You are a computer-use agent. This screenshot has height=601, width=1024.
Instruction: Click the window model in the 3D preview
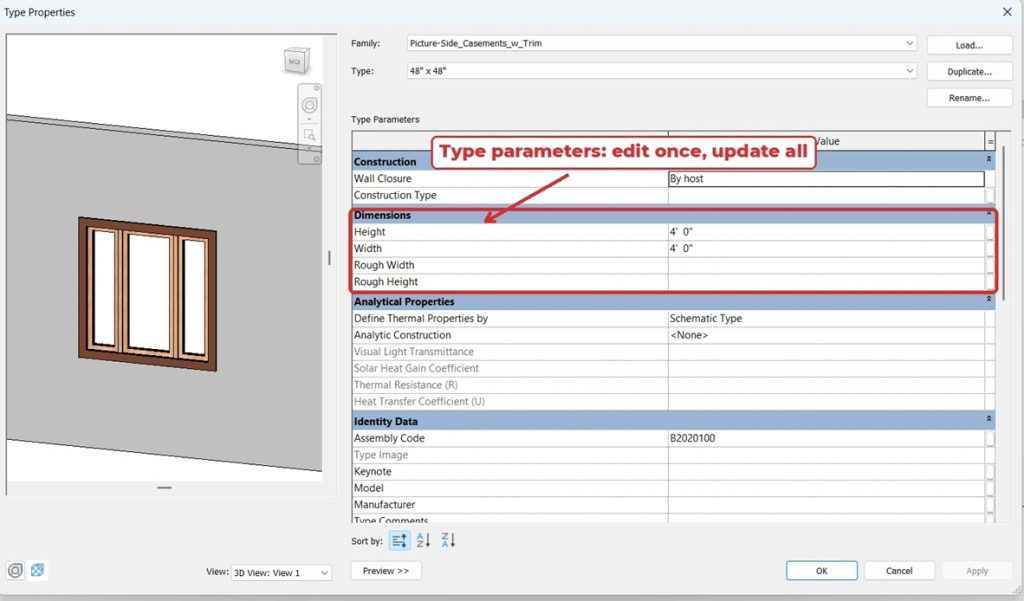point(148,294)
